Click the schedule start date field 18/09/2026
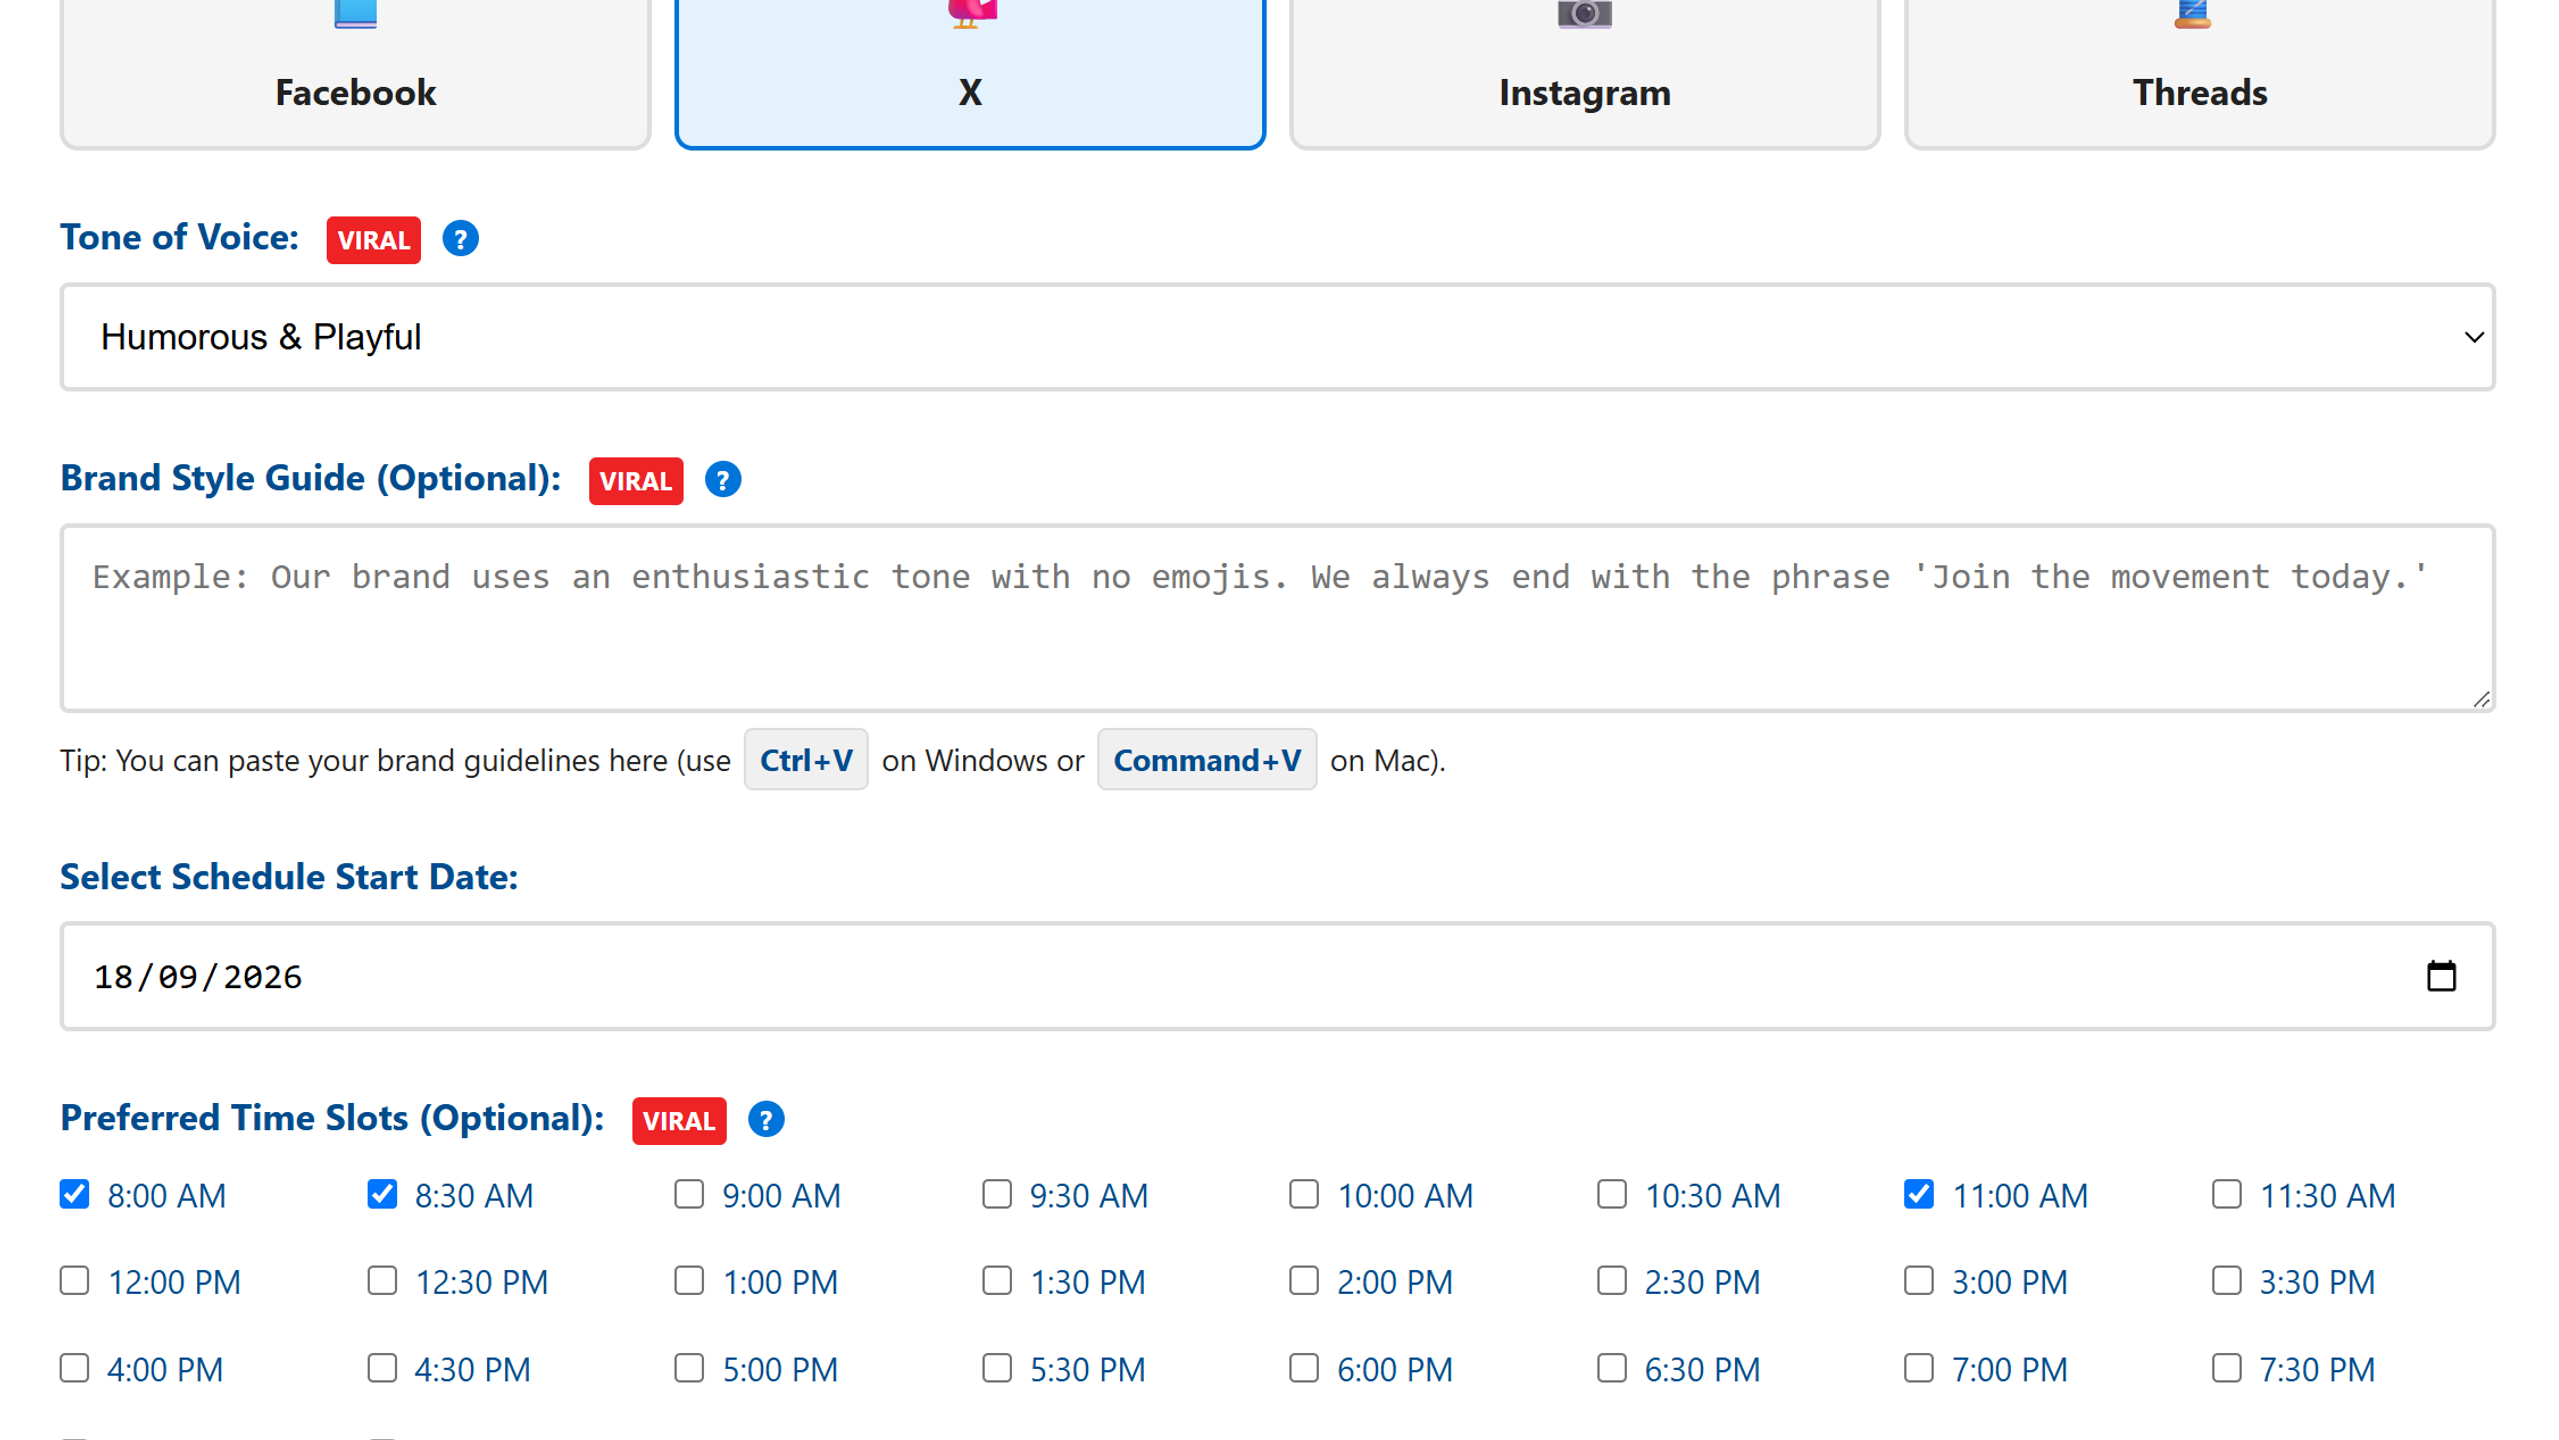This screenshot has height=1440, width=2559. coord(1278,976)
